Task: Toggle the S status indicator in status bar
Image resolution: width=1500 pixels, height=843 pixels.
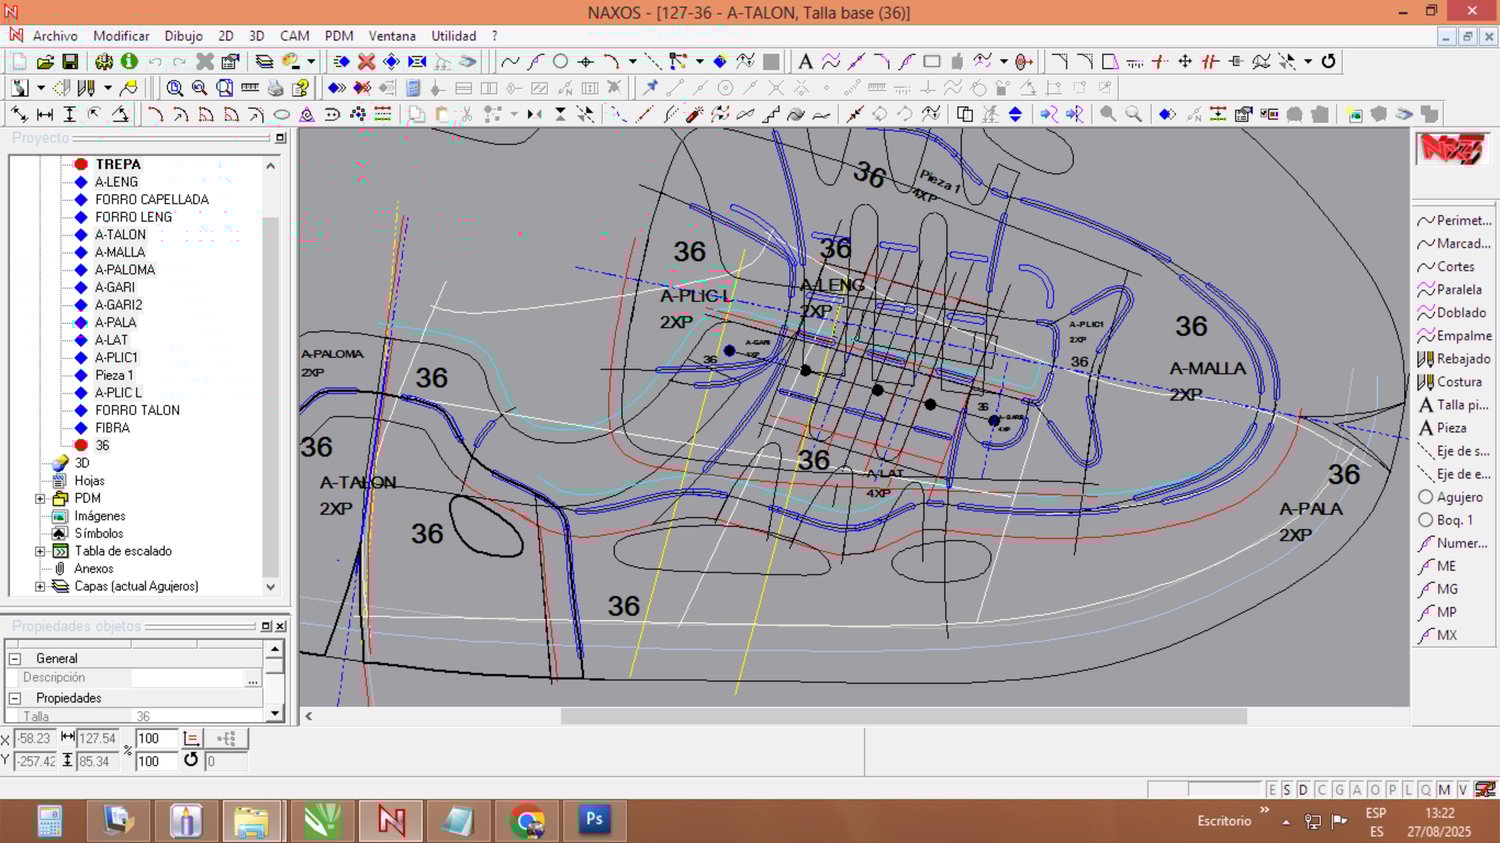Action: (x=1287, y=790)
